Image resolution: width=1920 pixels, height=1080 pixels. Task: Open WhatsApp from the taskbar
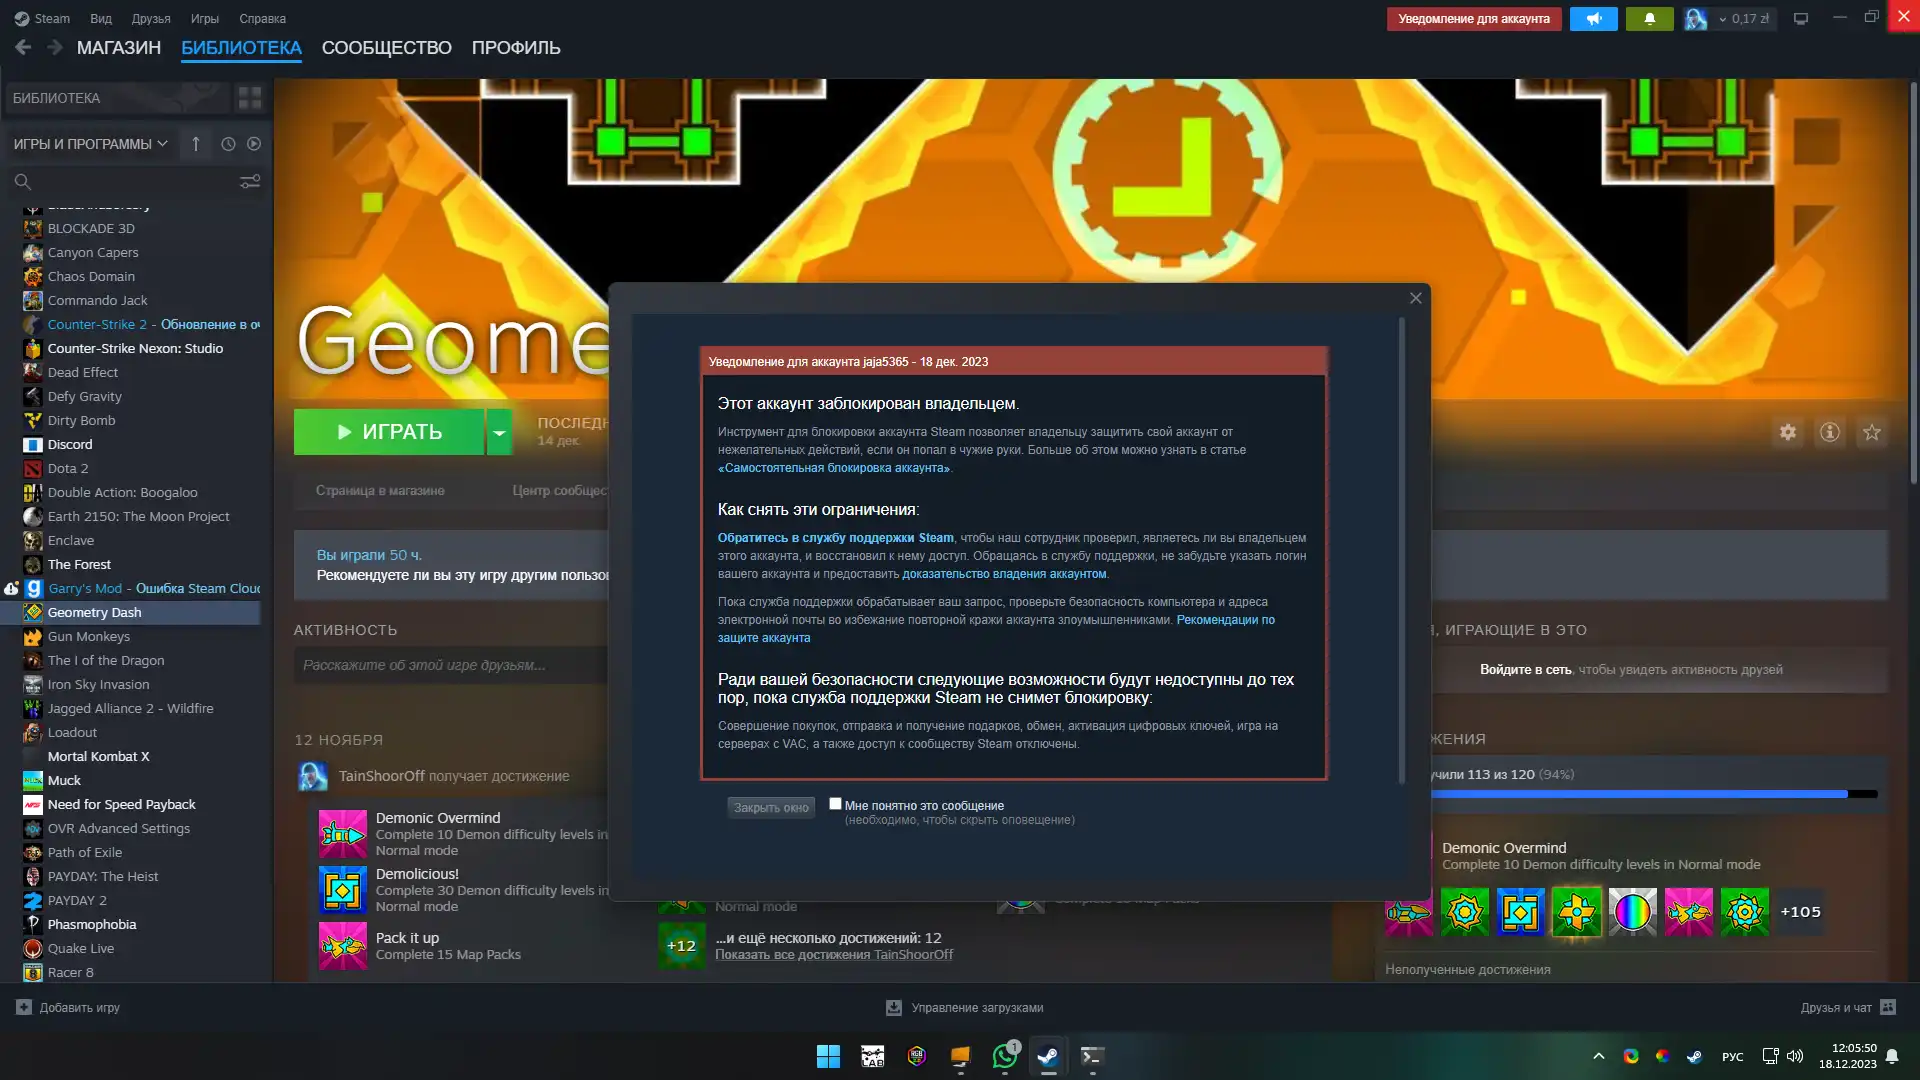1005,1056
